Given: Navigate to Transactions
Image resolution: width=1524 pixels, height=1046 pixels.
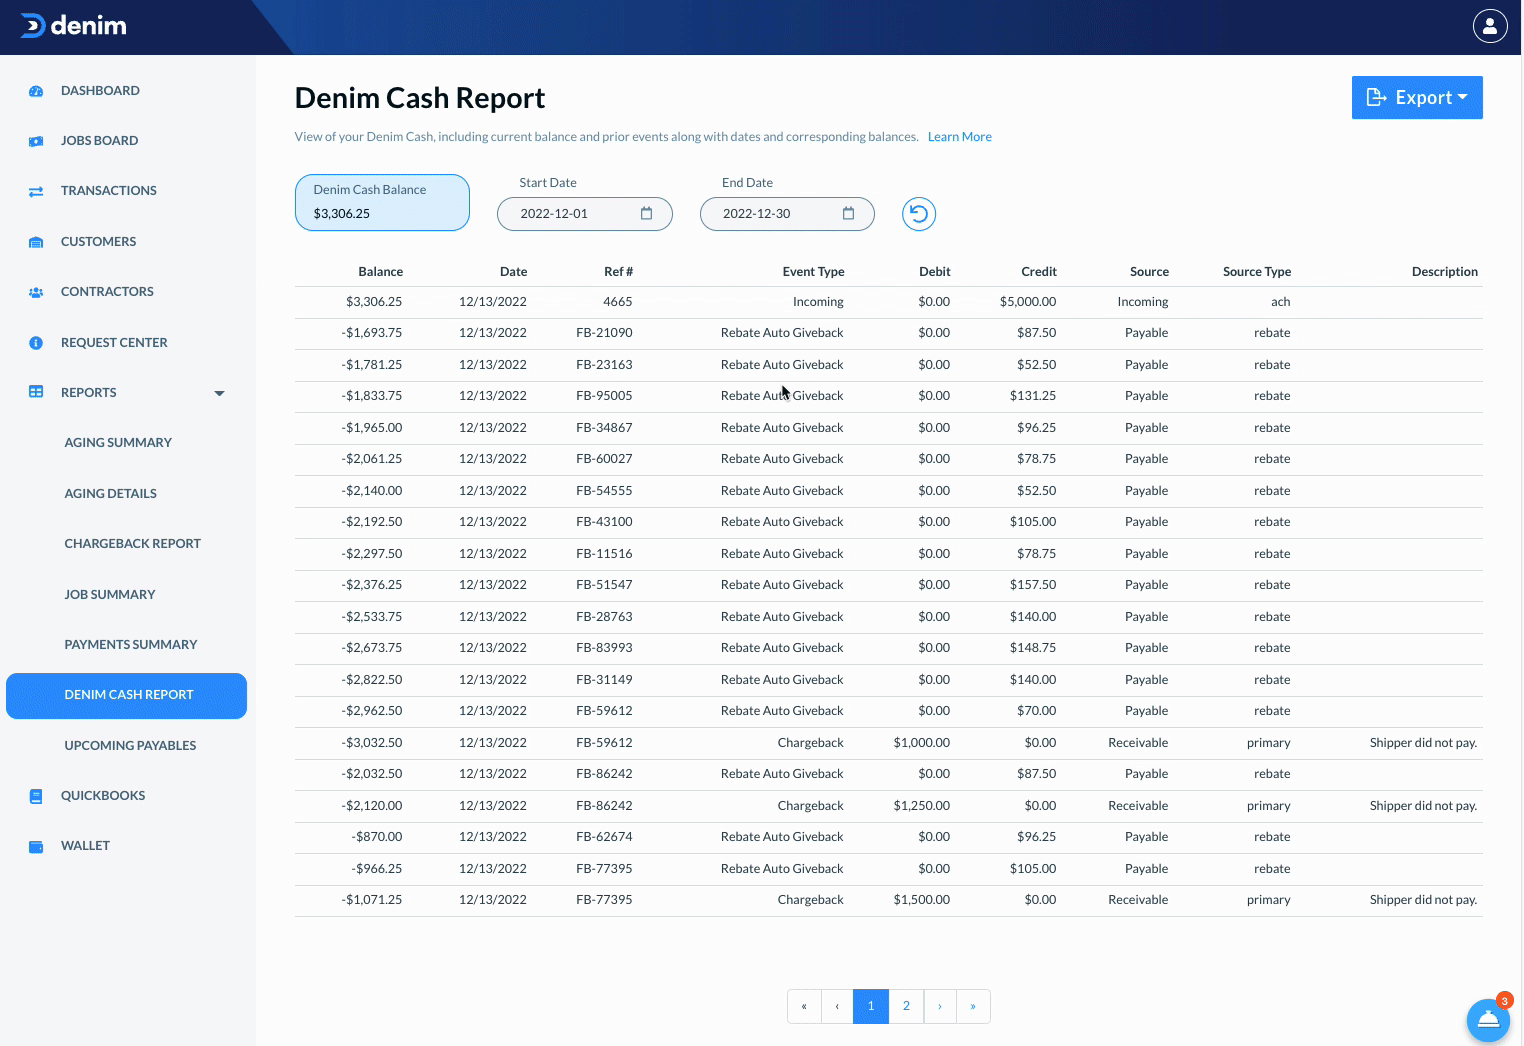Looking at the screenshot, I should (109, 191).
